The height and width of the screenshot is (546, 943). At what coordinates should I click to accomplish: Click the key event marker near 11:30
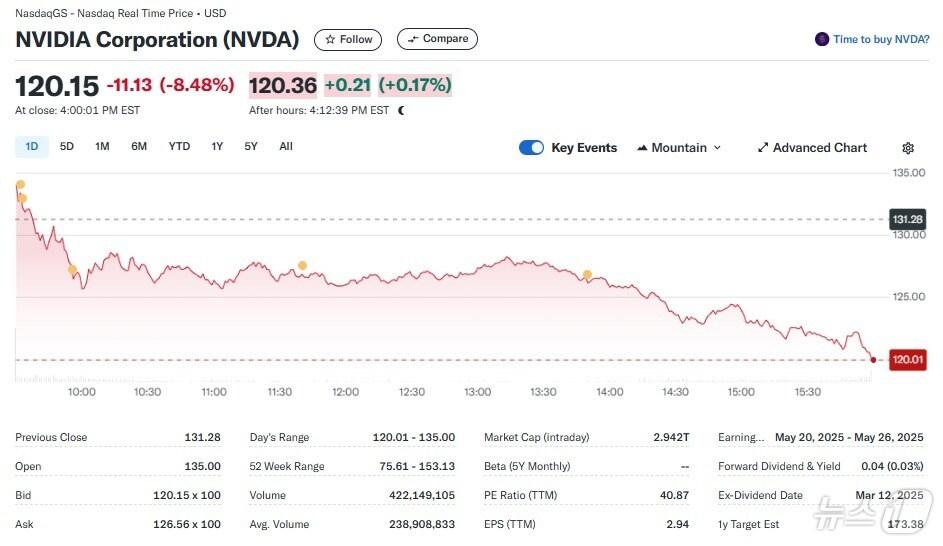302,265
